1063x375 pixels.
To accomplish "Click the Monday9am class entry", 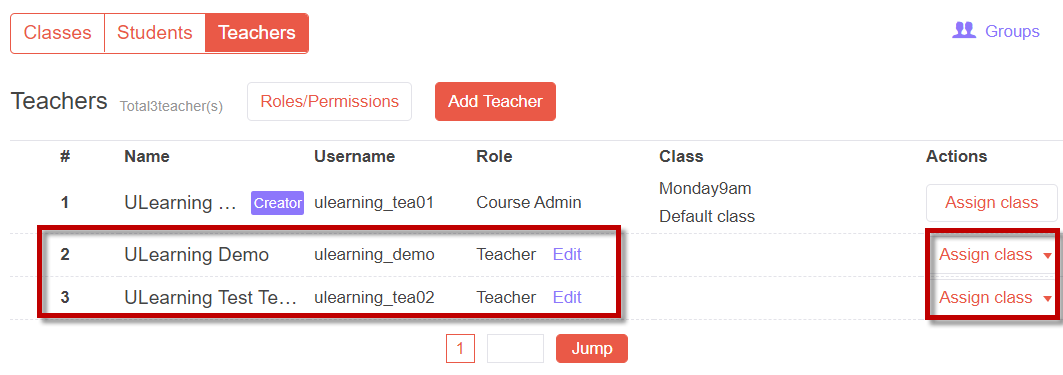I will coord(705,188).
